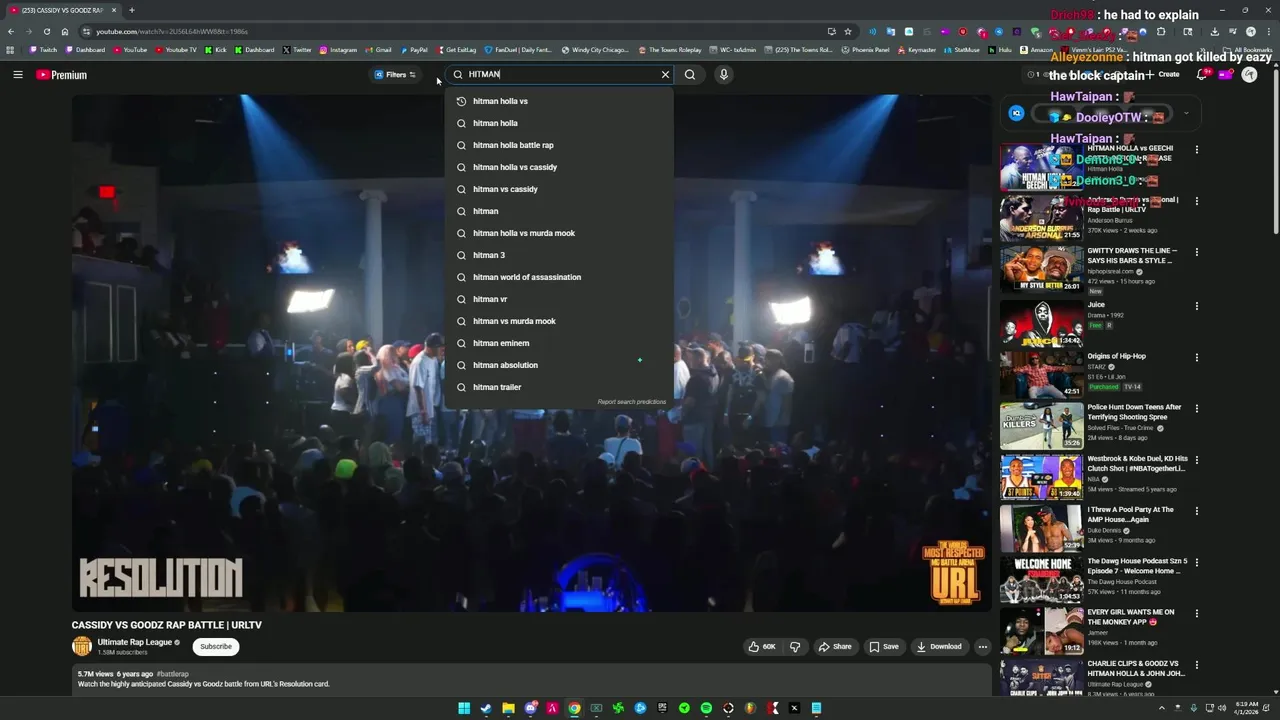The width and height of the screenshot is (1280, 720).
Task: Save the video to a playlist
Action: pos(883,647)
